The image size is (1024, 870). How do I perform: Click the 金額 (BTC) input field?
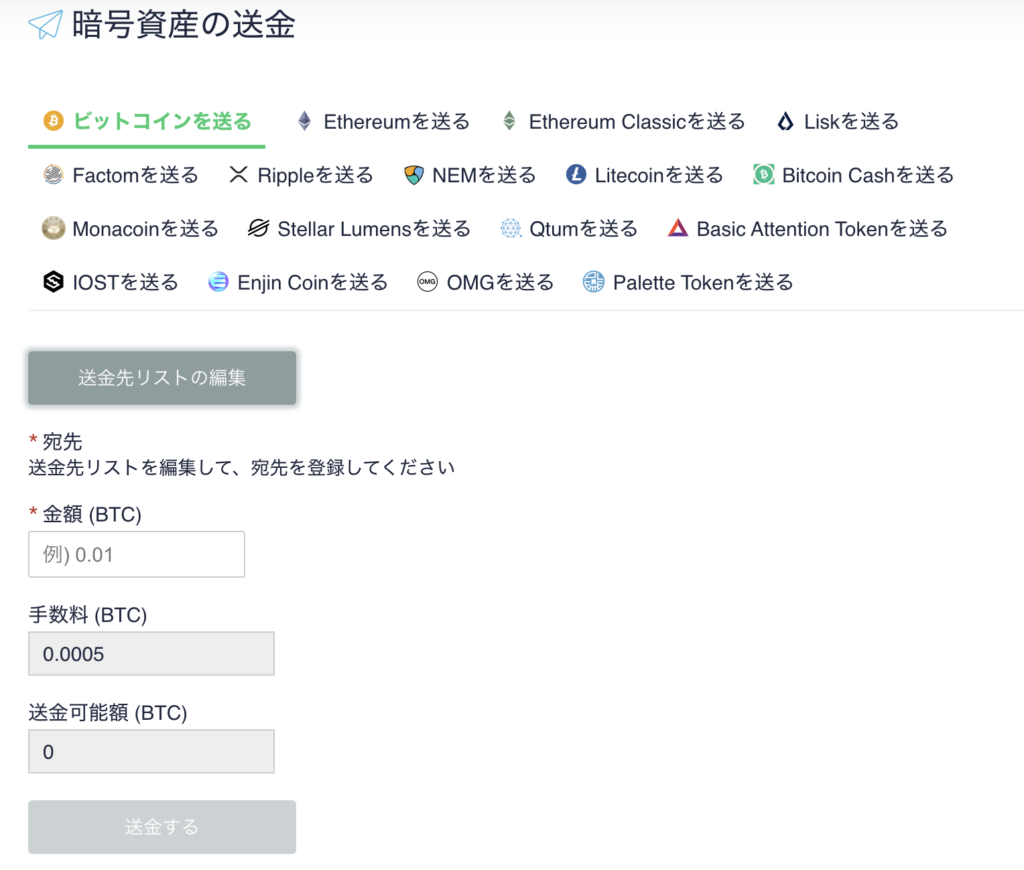[136, 553]
